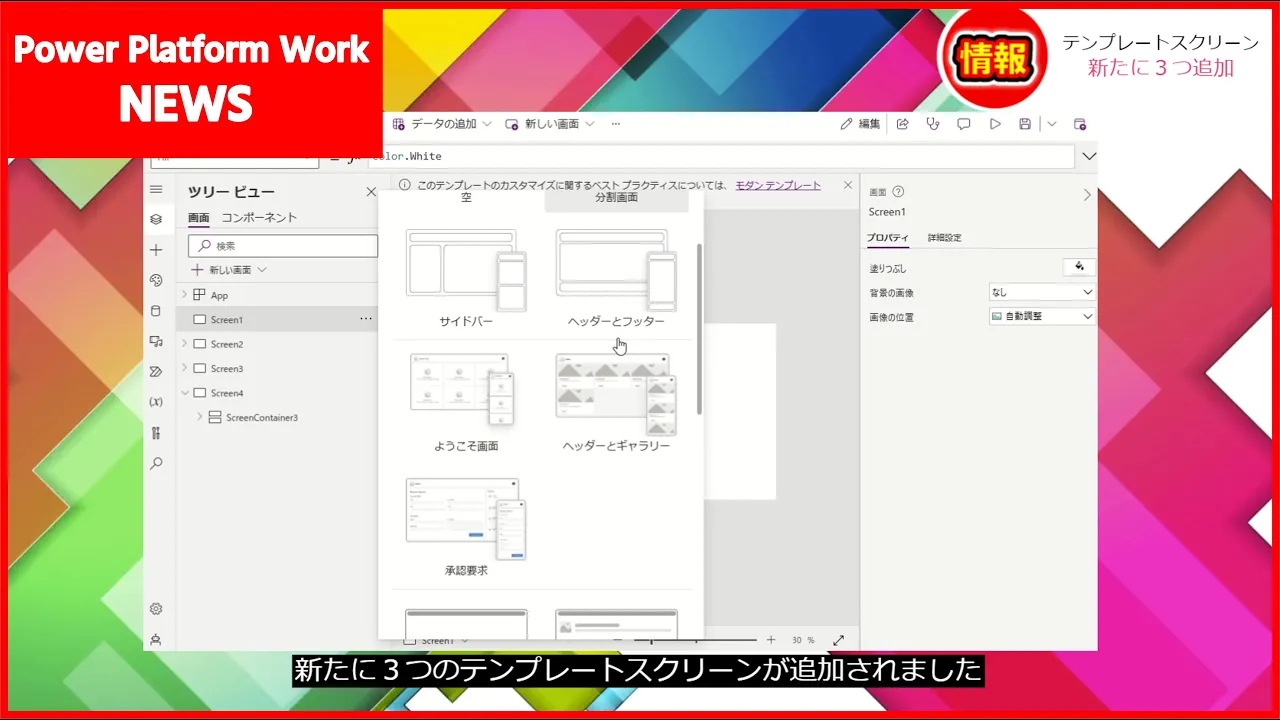
Task: Close the Tree view panel
Action: pos(371,192)
